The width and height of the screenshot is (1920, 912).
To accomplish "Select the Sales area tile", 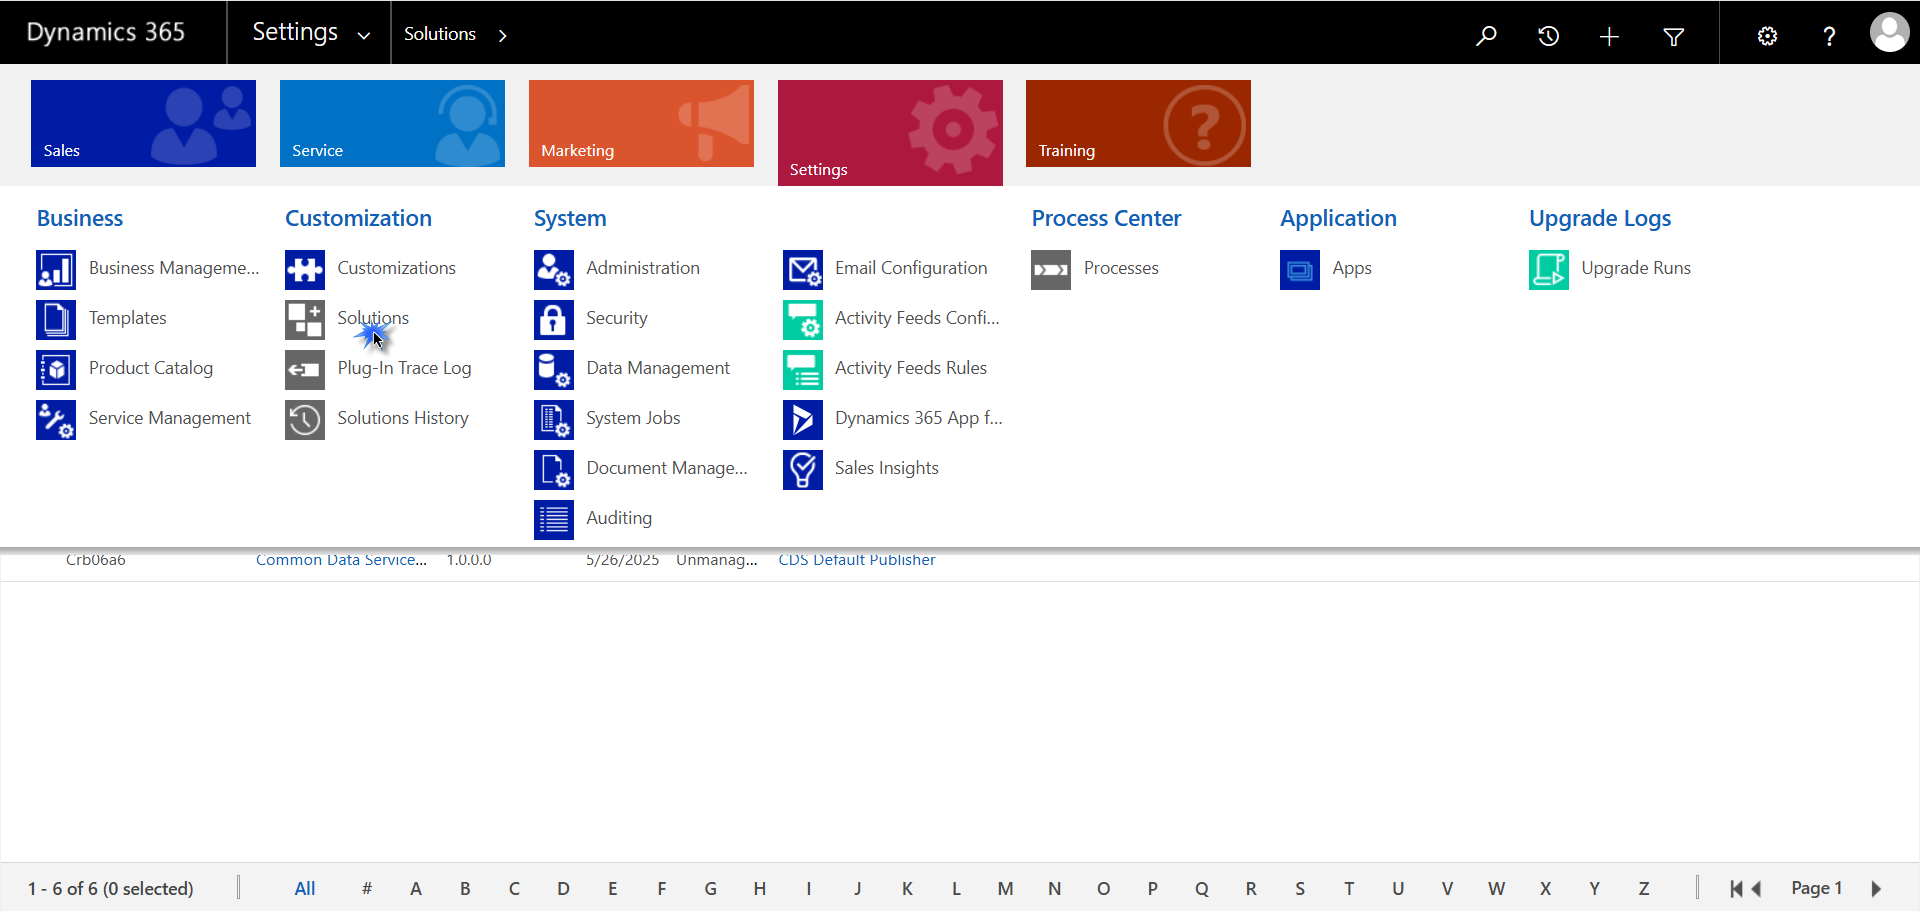I will pos(143,124).
